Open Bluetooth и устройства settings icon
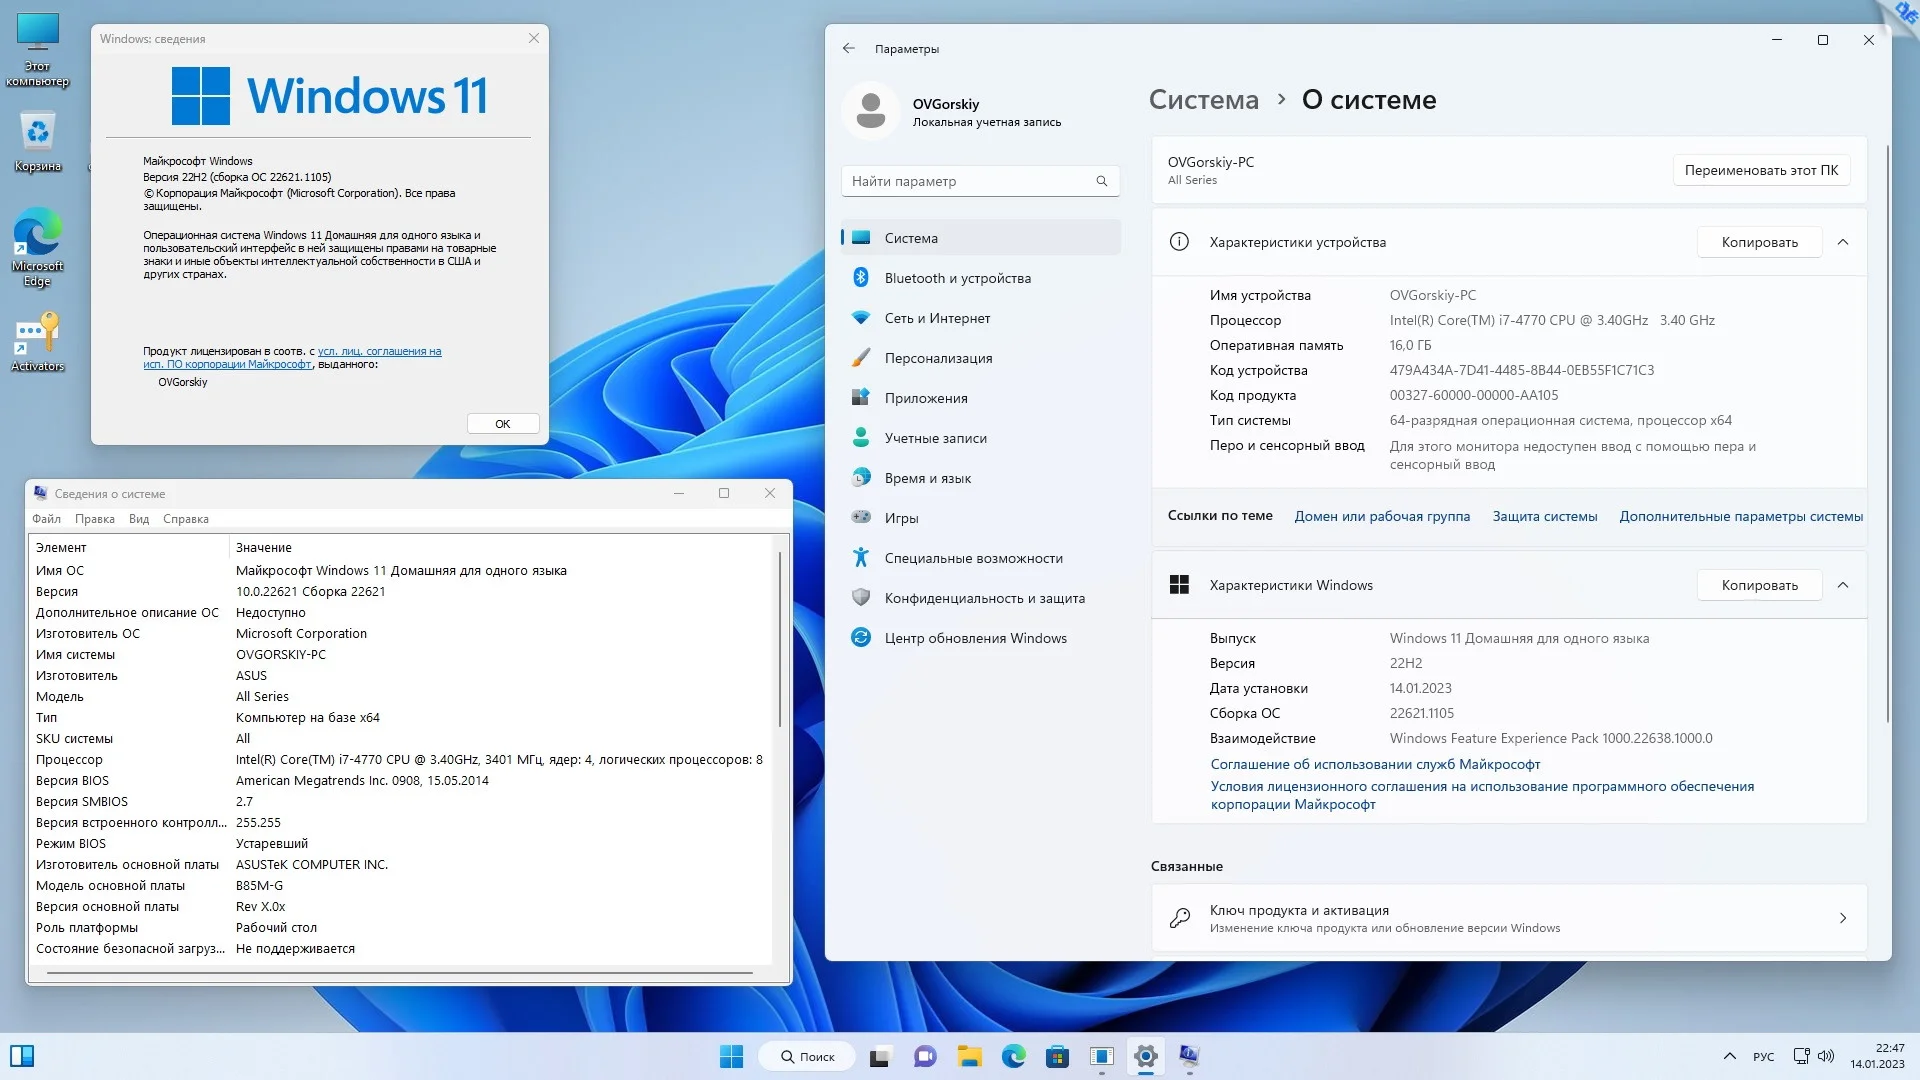 pos(860,278)
